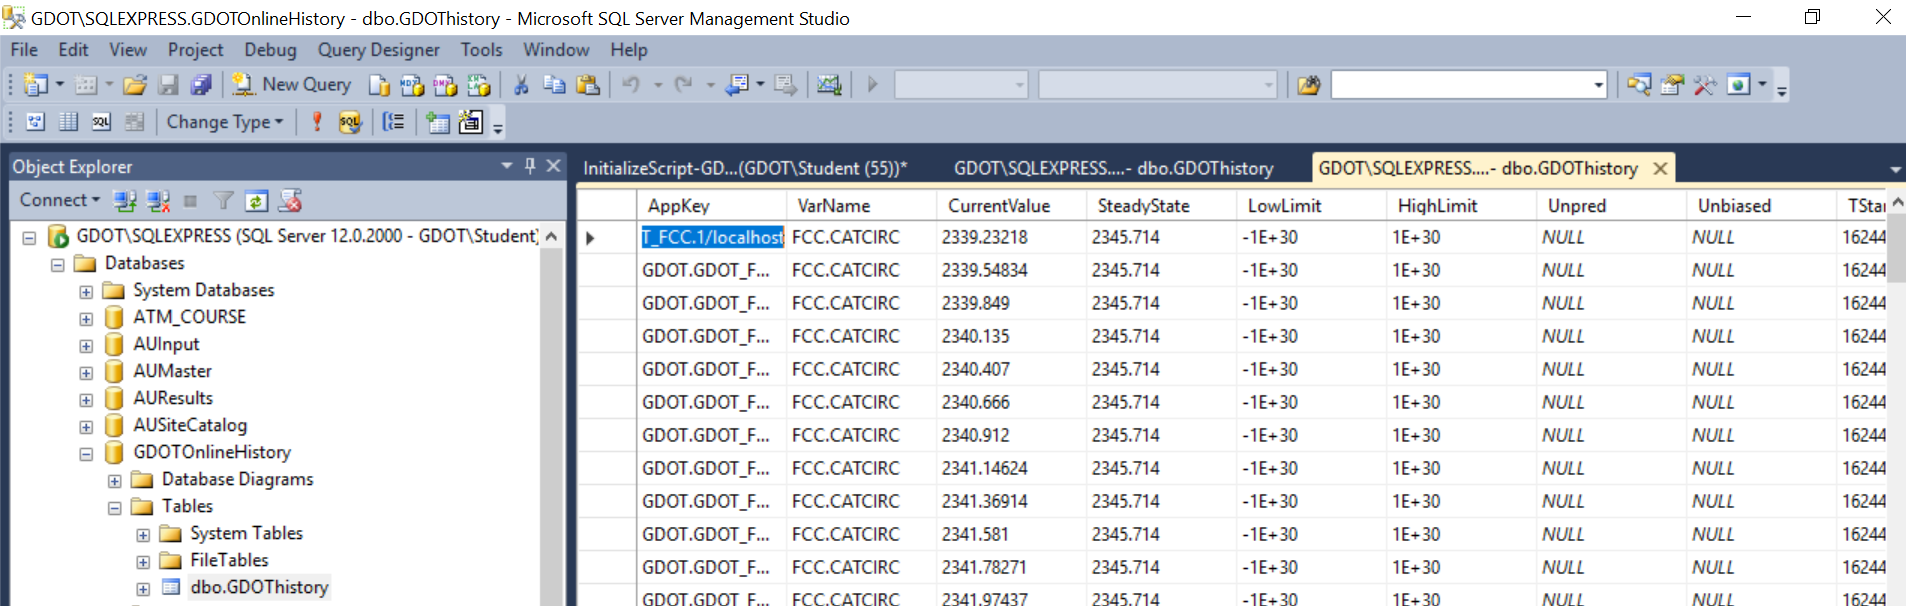
Task: Click the Find in Files icon
Action: click(1309, 85)
